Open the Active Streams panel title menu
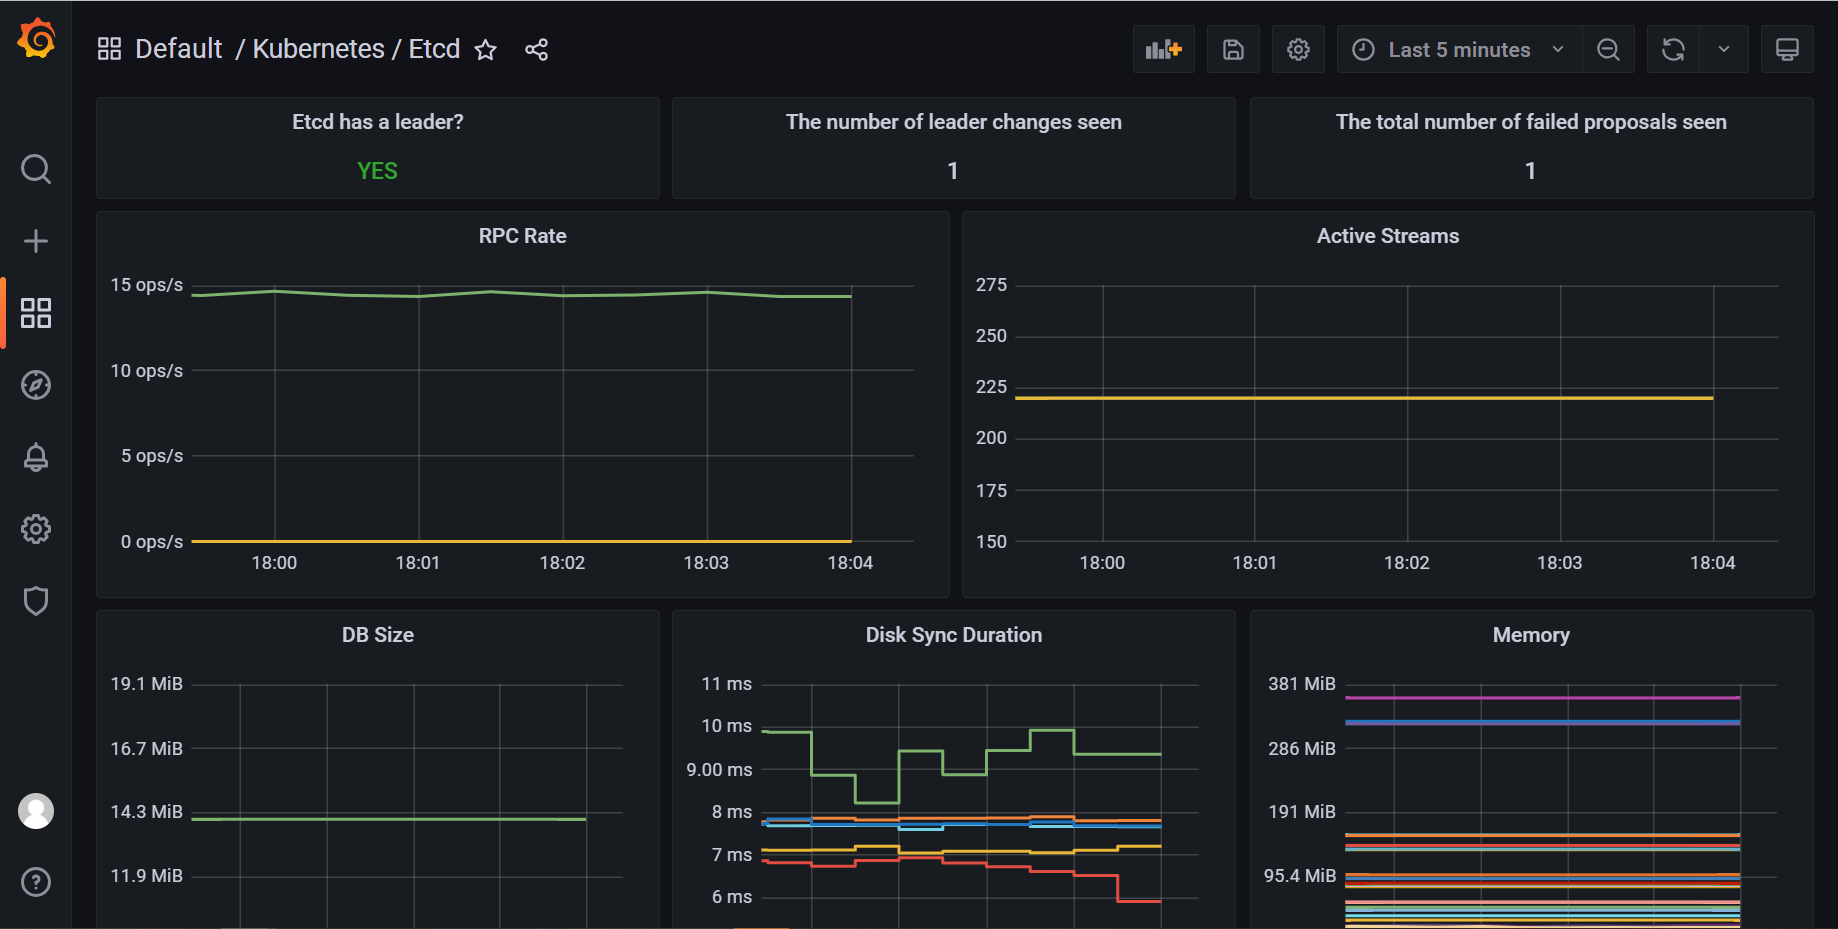Screen dimensions: 1838x929 pyautogui.click(x=1387, y=236)
